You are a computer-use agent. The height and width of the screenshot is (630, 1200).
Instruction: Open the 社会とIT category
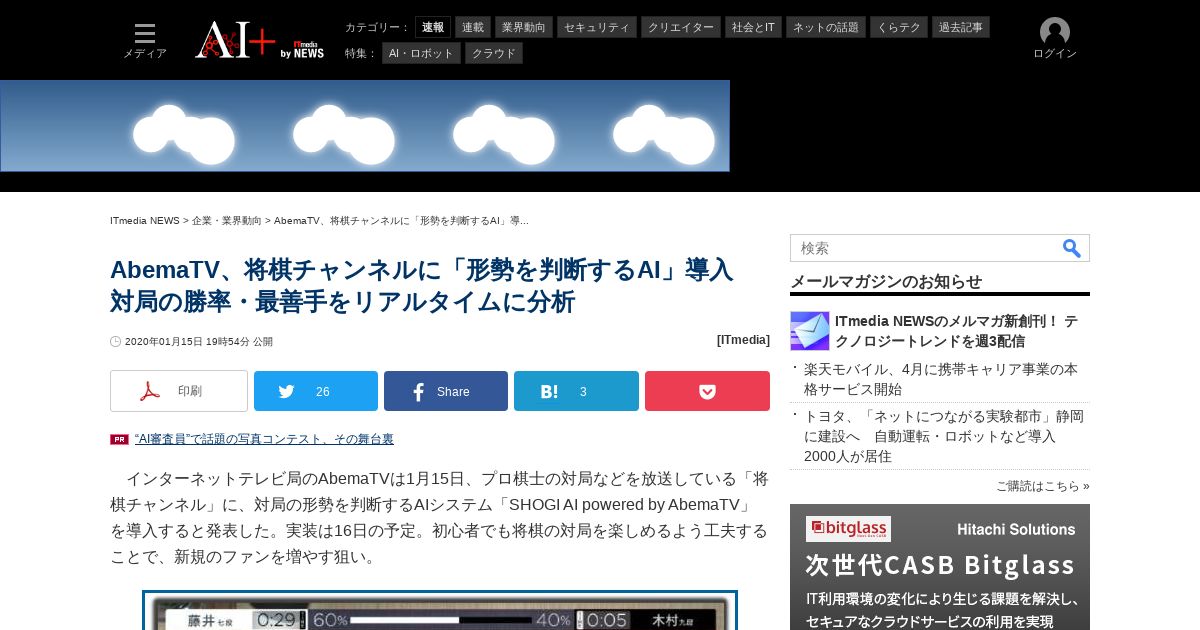tap(753, 27)
